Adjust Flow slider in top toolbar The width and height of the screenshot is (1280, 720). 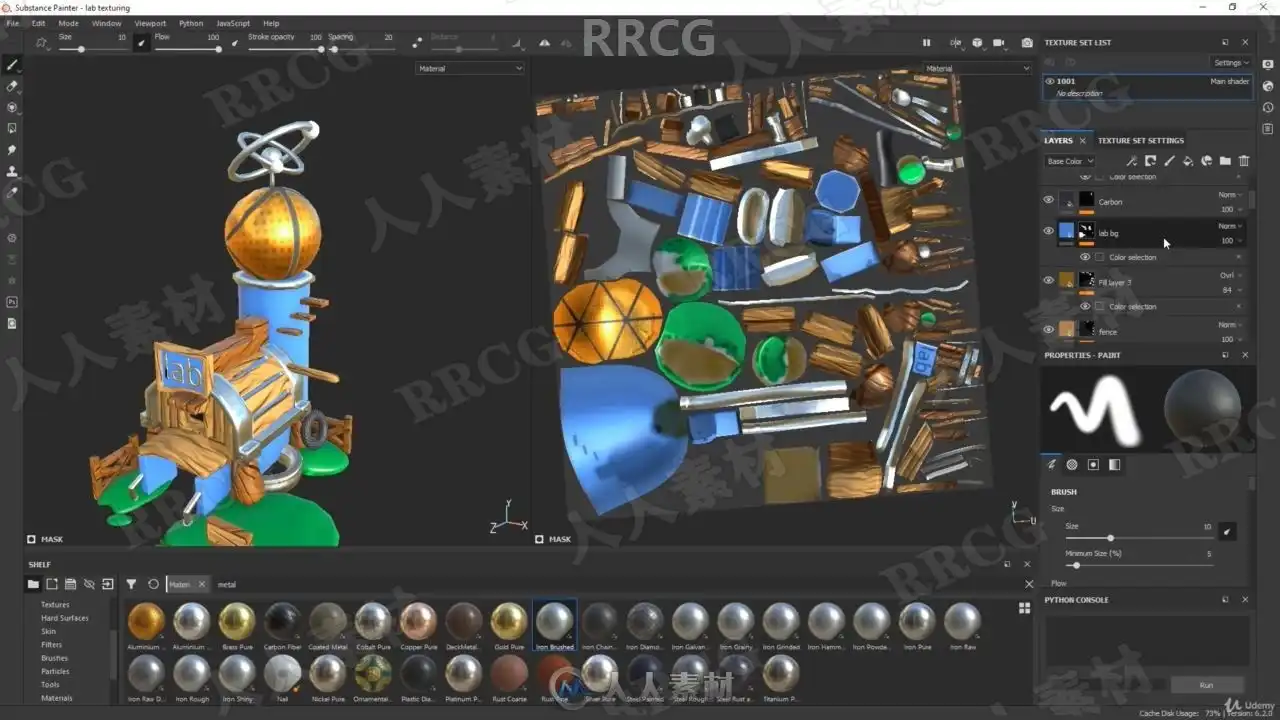tap(188, 49)
